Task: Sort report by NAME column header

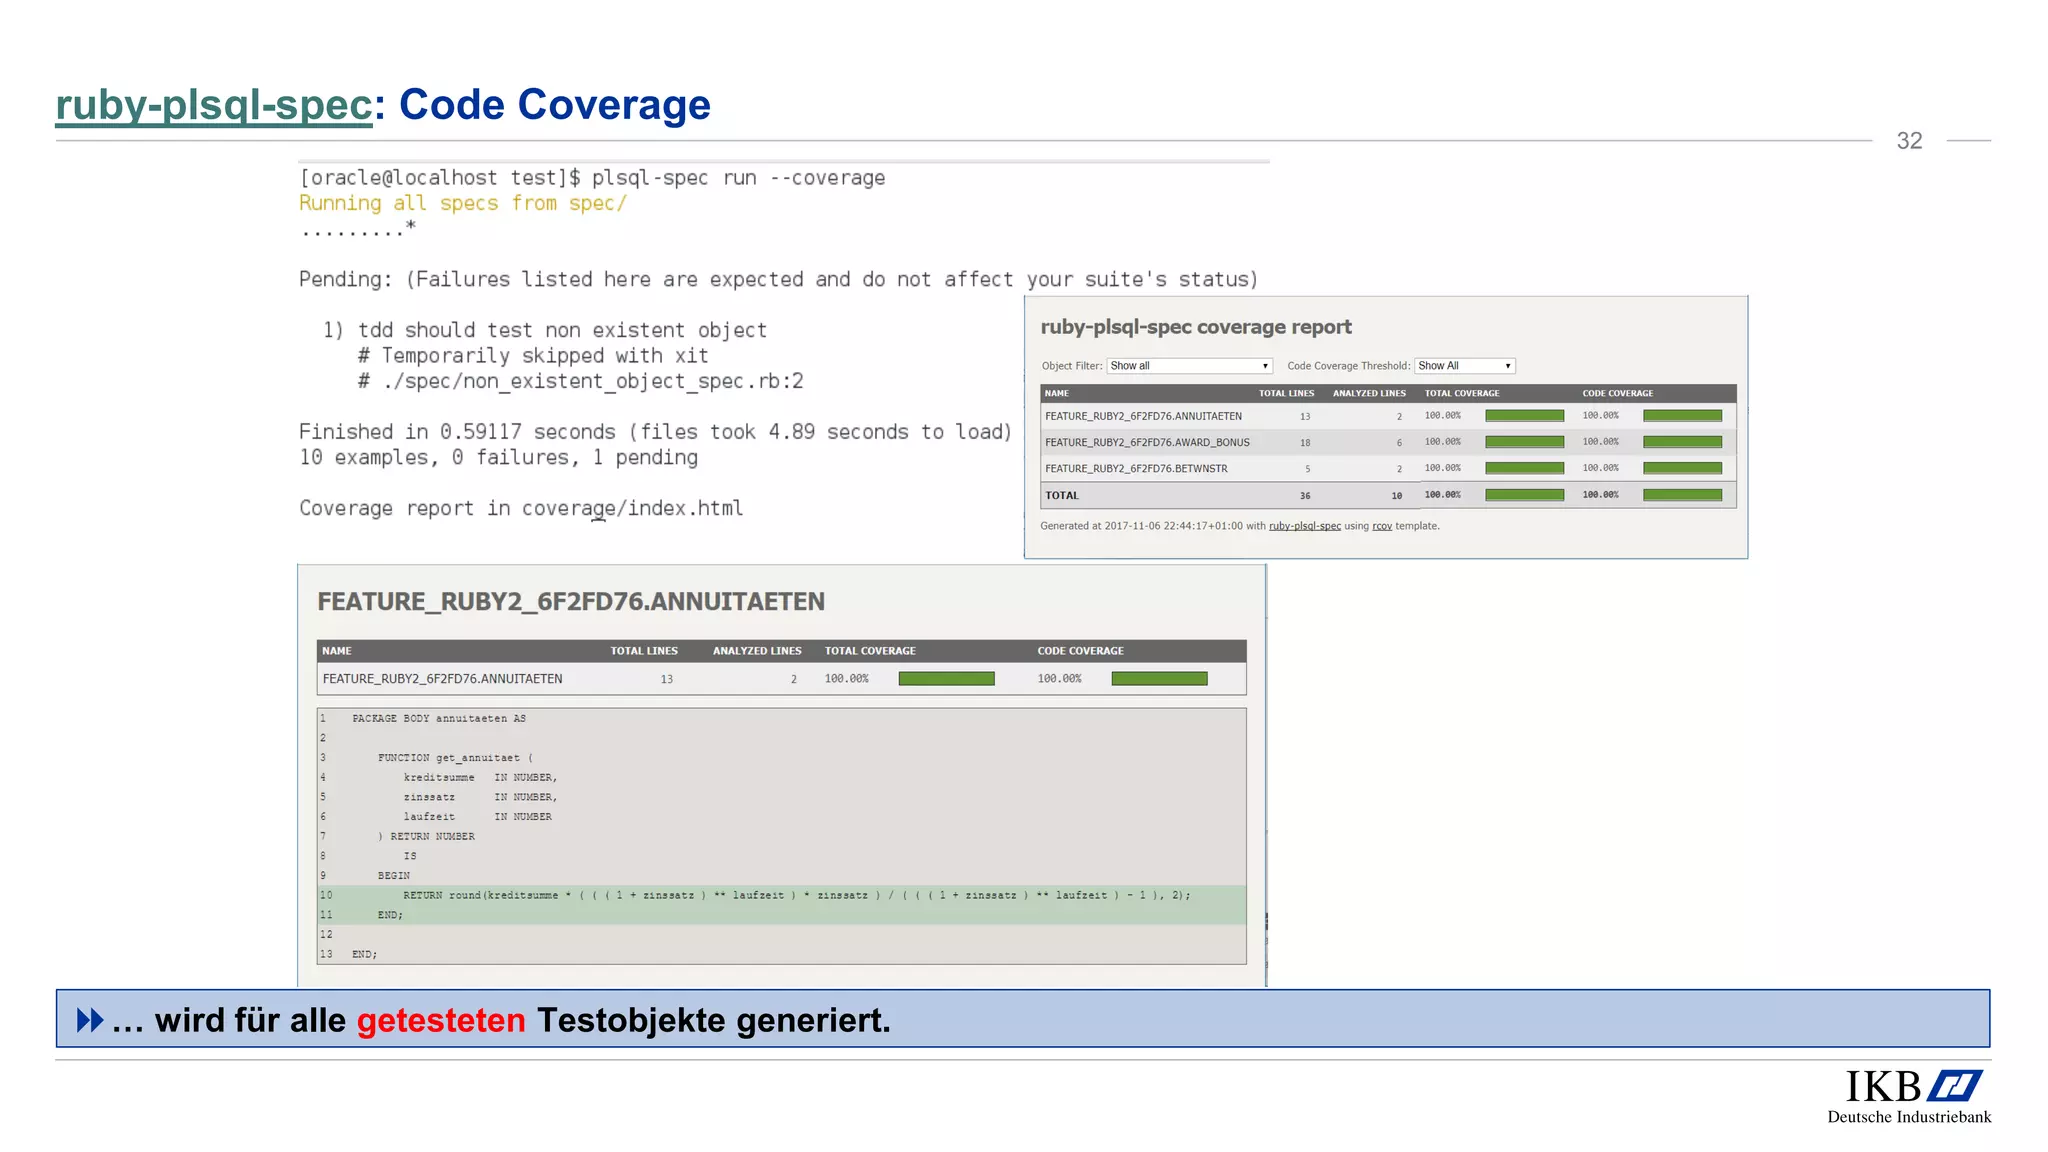Action: pos(1057,393)
